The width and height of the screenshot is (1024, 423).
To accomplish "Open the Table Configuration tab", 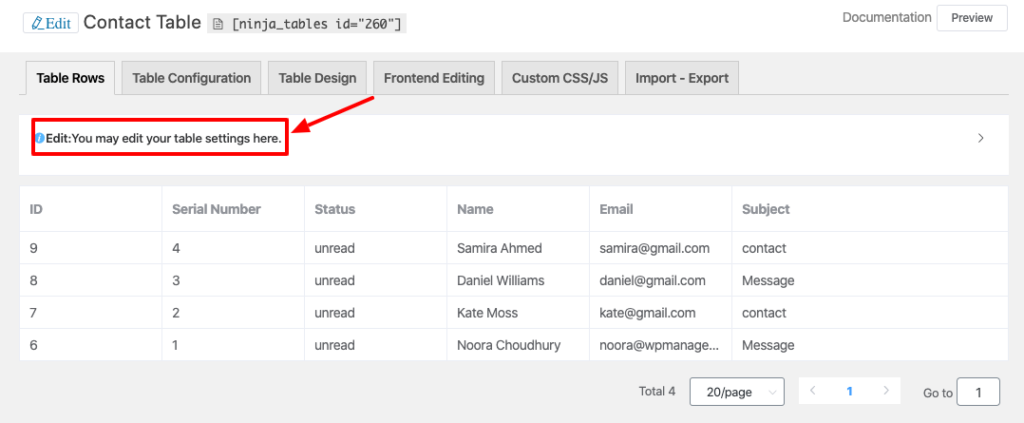I will (191, 78).
